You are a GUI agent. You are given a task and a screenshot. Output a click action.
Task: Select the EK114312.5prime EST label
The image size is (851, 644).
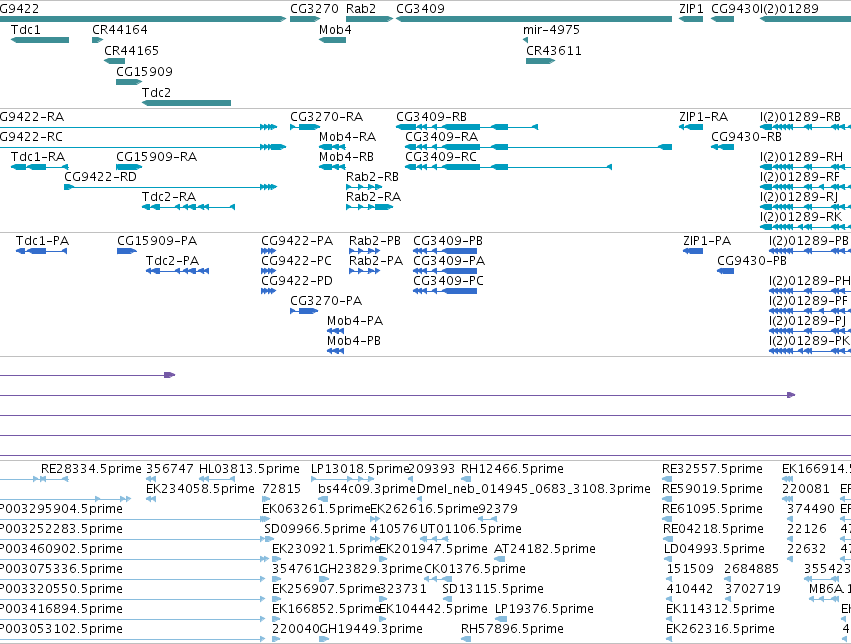click(x=720, y=609)
